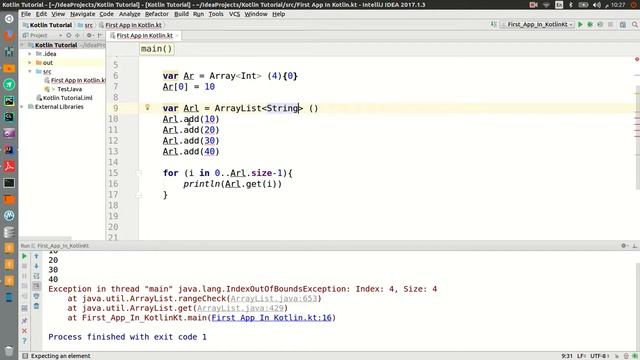
Task: Collapse the src folder
Action: [x=30, y=71]
